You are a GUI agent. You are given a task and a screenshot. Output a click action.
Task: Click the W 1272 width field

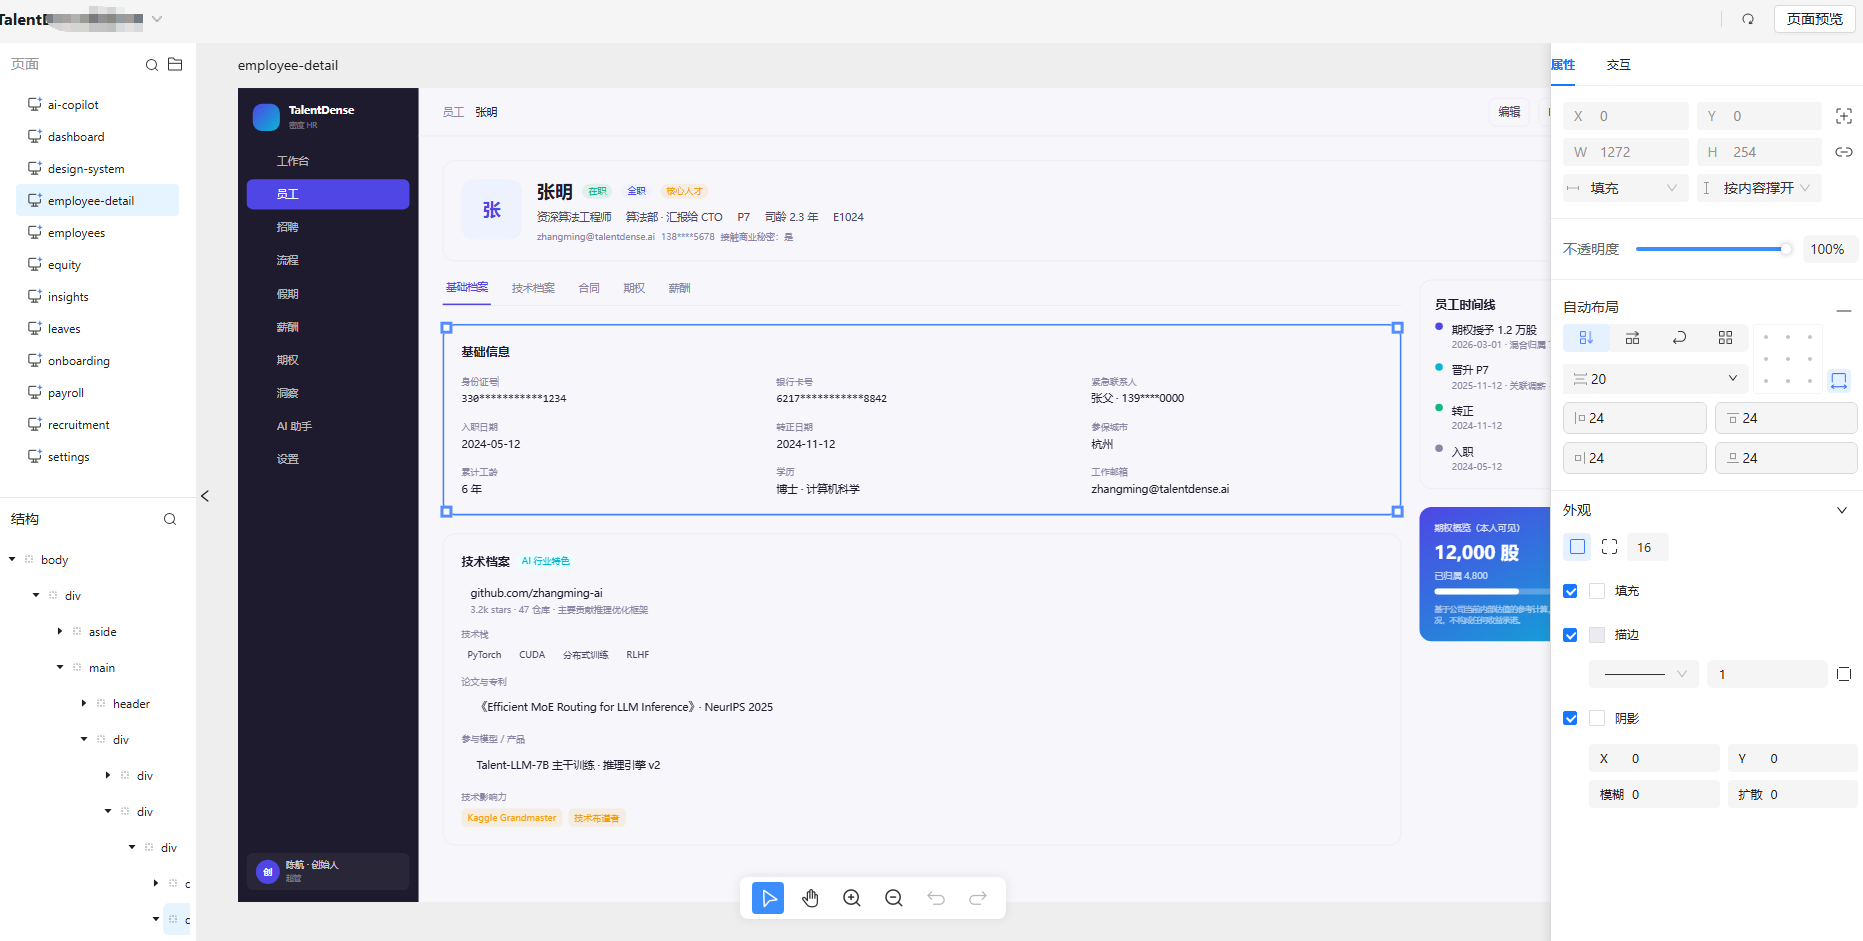(1626, 152)
